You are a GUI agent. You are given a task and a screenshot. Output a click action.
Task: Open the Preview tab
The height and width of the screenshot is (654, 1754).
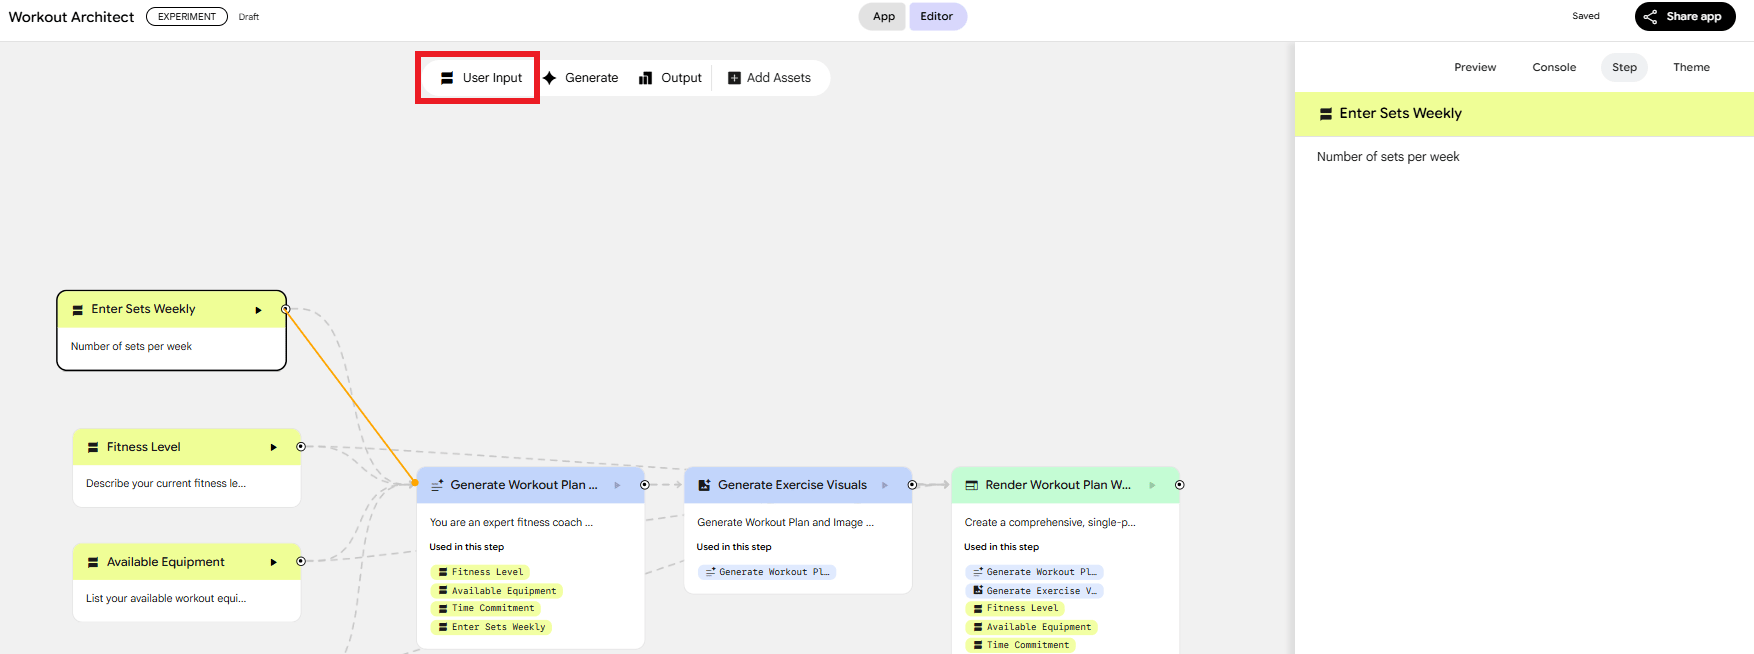1475,67
